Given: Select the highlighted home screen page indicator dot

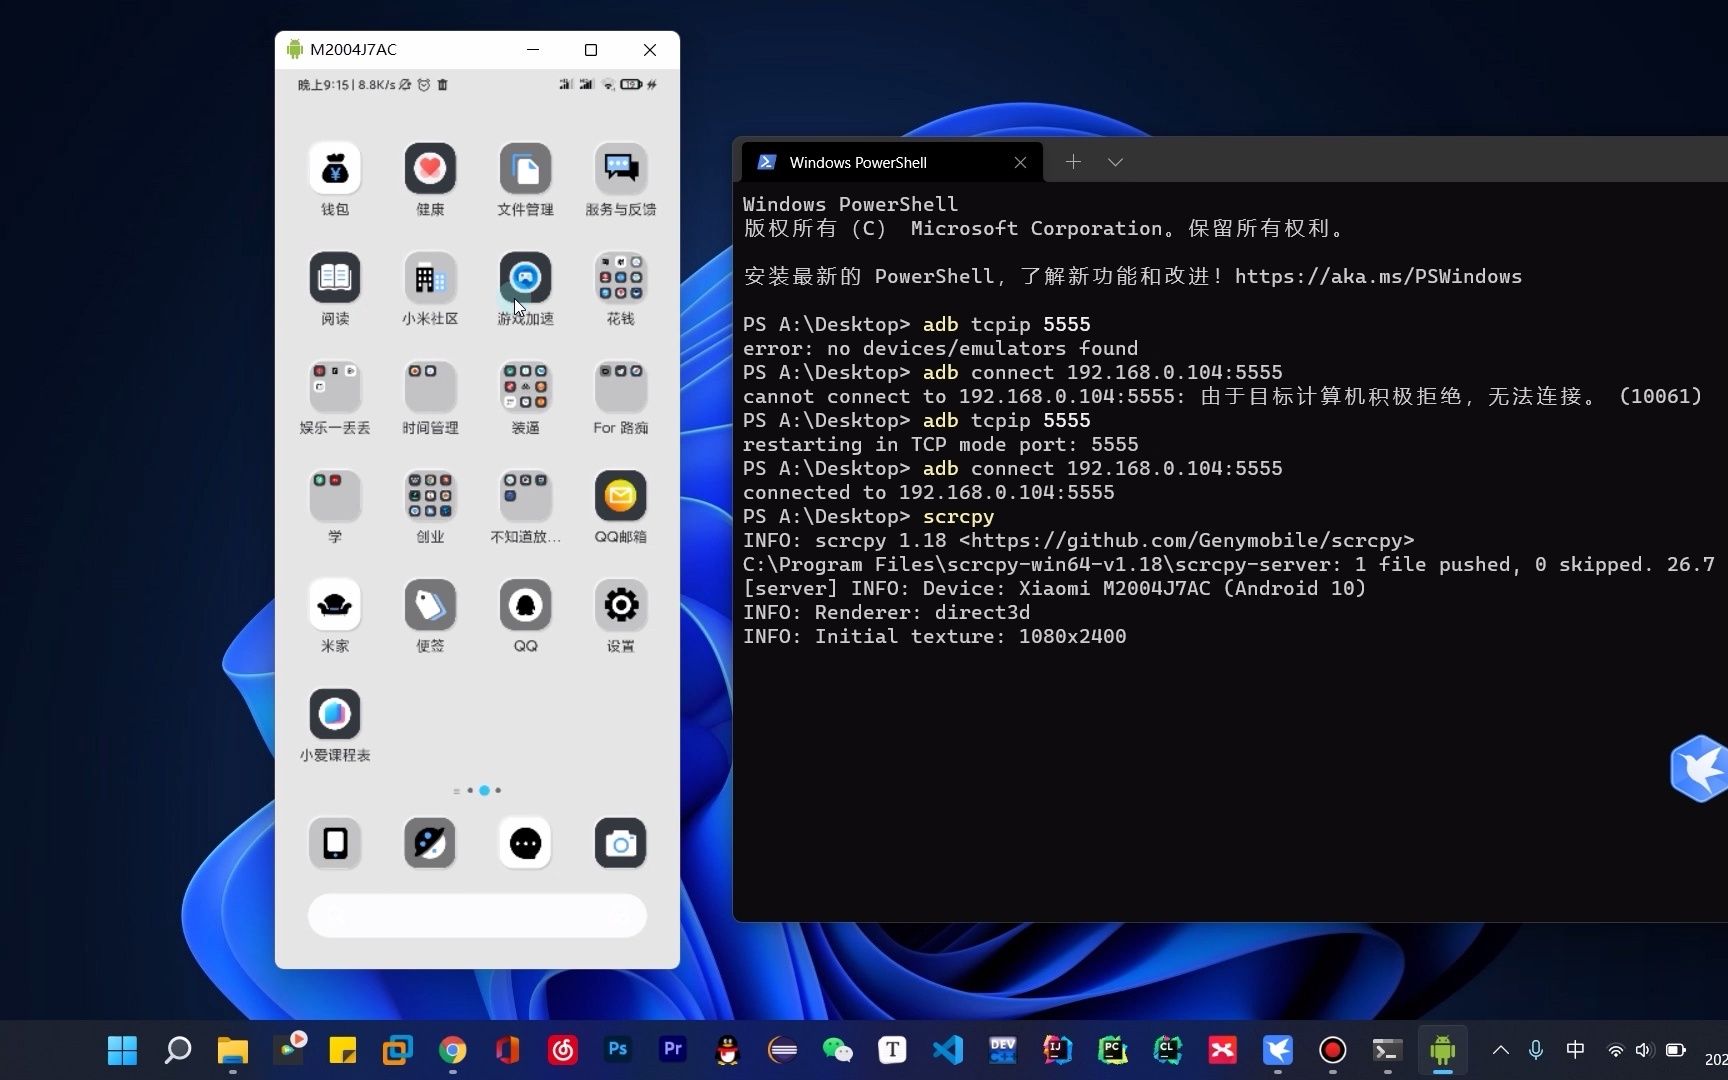Looking at the screenshot, I should point(484,790).
